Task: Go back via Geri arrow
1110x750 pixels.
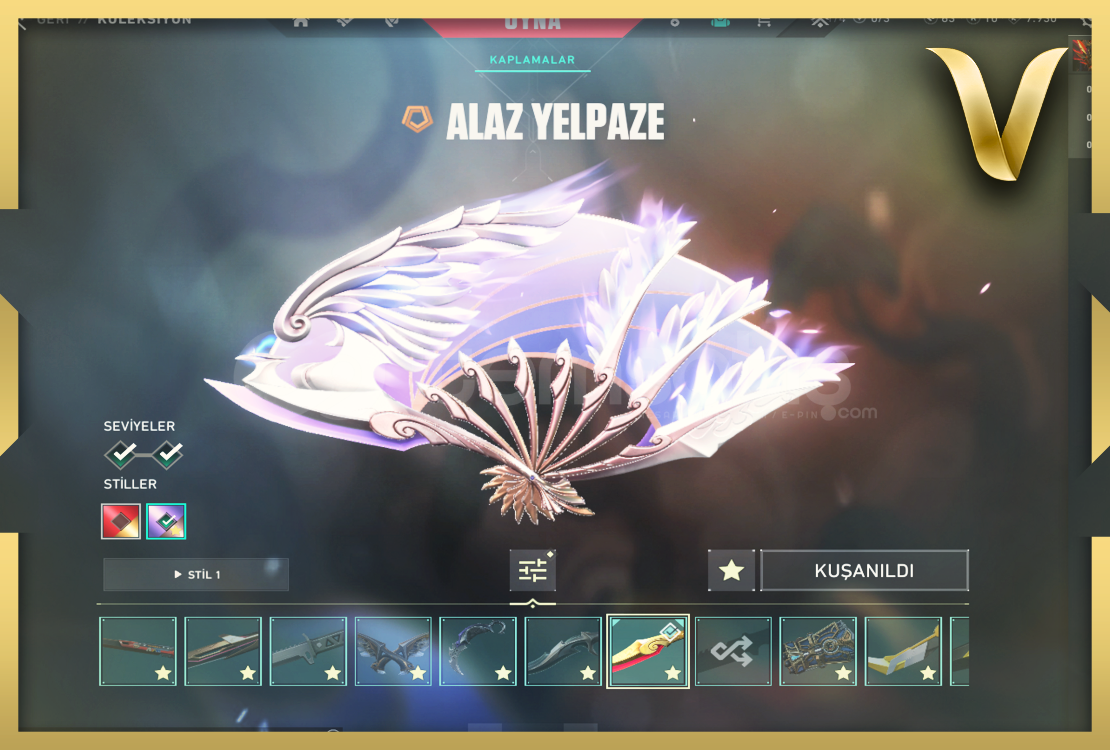Action: pos(23,23)
